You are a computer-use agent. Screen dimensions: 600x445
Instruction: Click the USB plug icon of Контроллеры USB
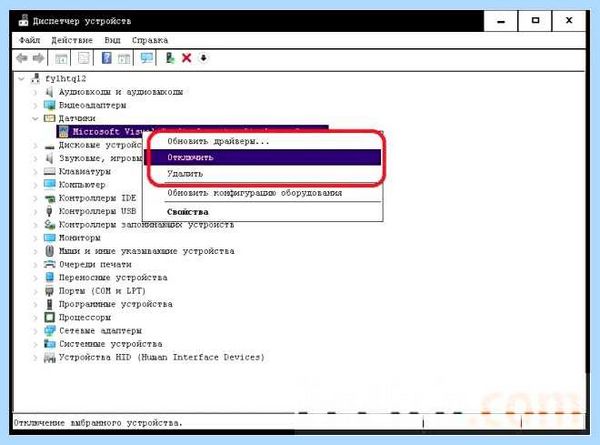pos(49,211)
